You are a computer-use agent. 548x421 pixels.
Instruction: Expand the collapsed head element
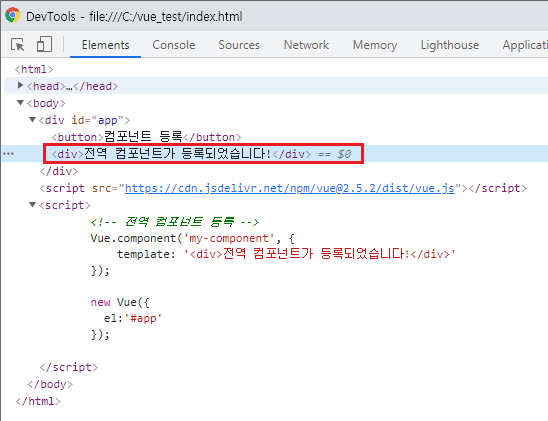(20, 85)
